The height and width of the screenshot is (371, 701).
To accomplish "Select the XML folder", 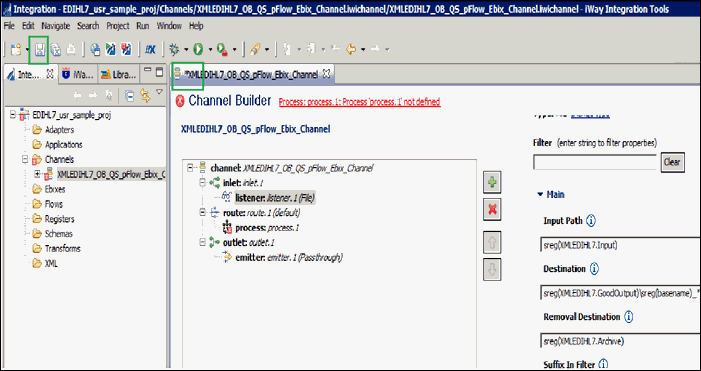I will pos(51,264).
